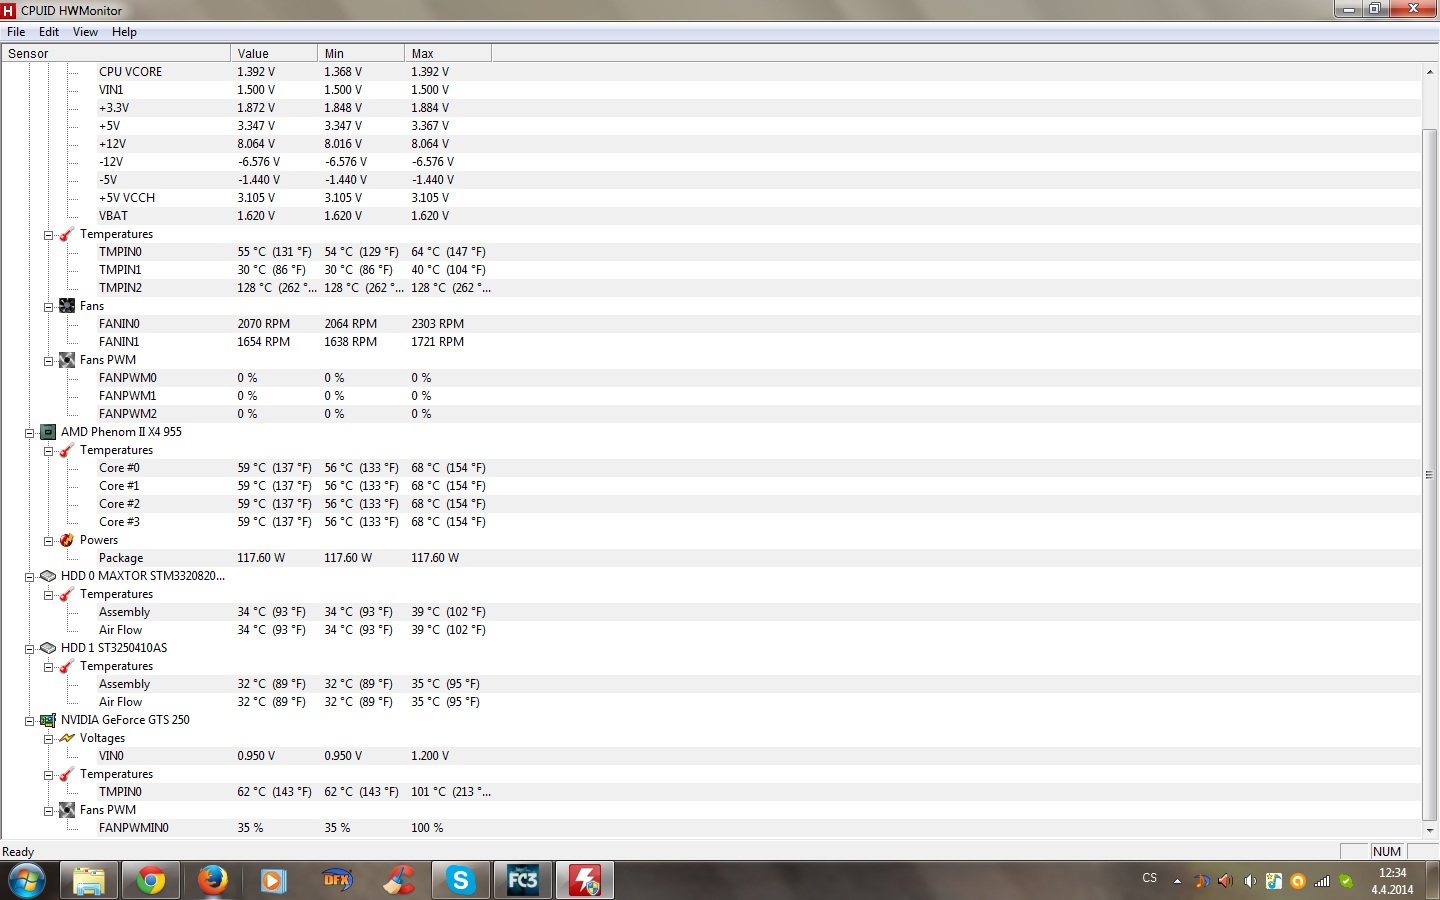Click the fan icon beside Fans PWM above FANPWM0
This screenshot has height=900, width=1440.
click(67, 360)
